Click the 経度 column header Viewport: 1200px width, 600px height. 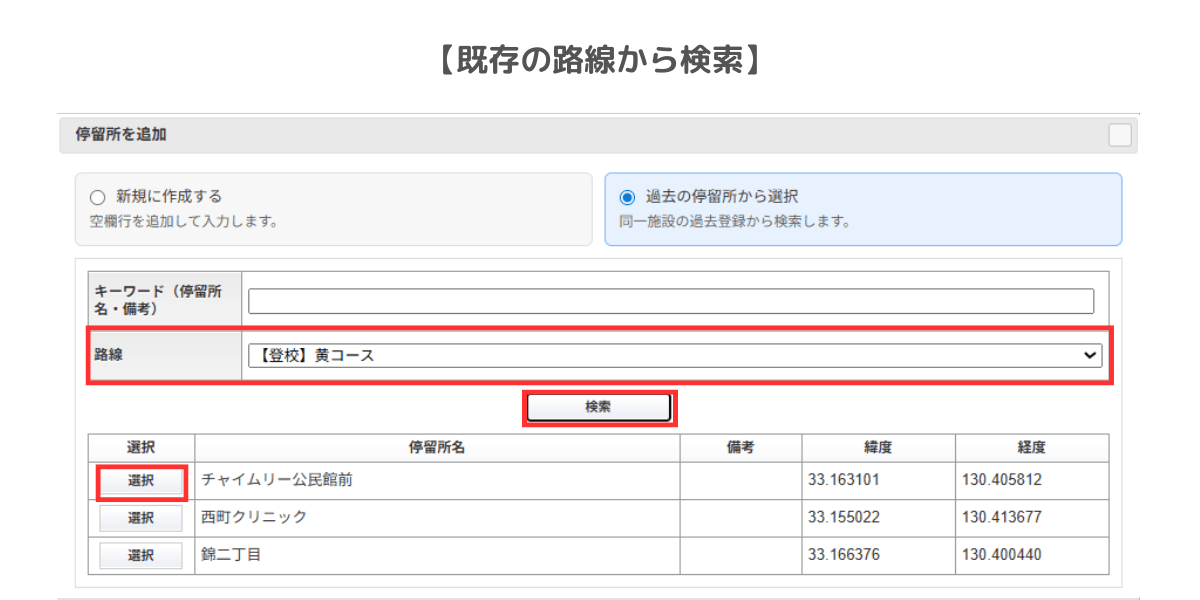click(1031, 448)
